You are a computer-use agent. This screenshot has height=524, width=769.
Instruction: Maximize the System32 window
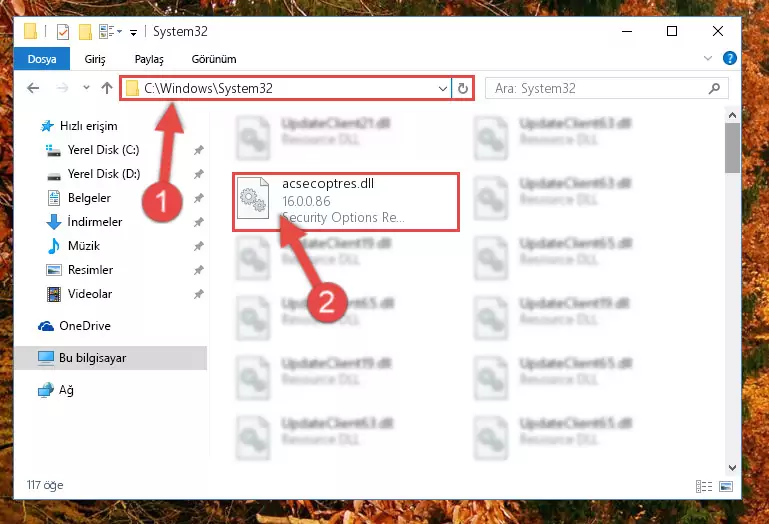point(672,31)
